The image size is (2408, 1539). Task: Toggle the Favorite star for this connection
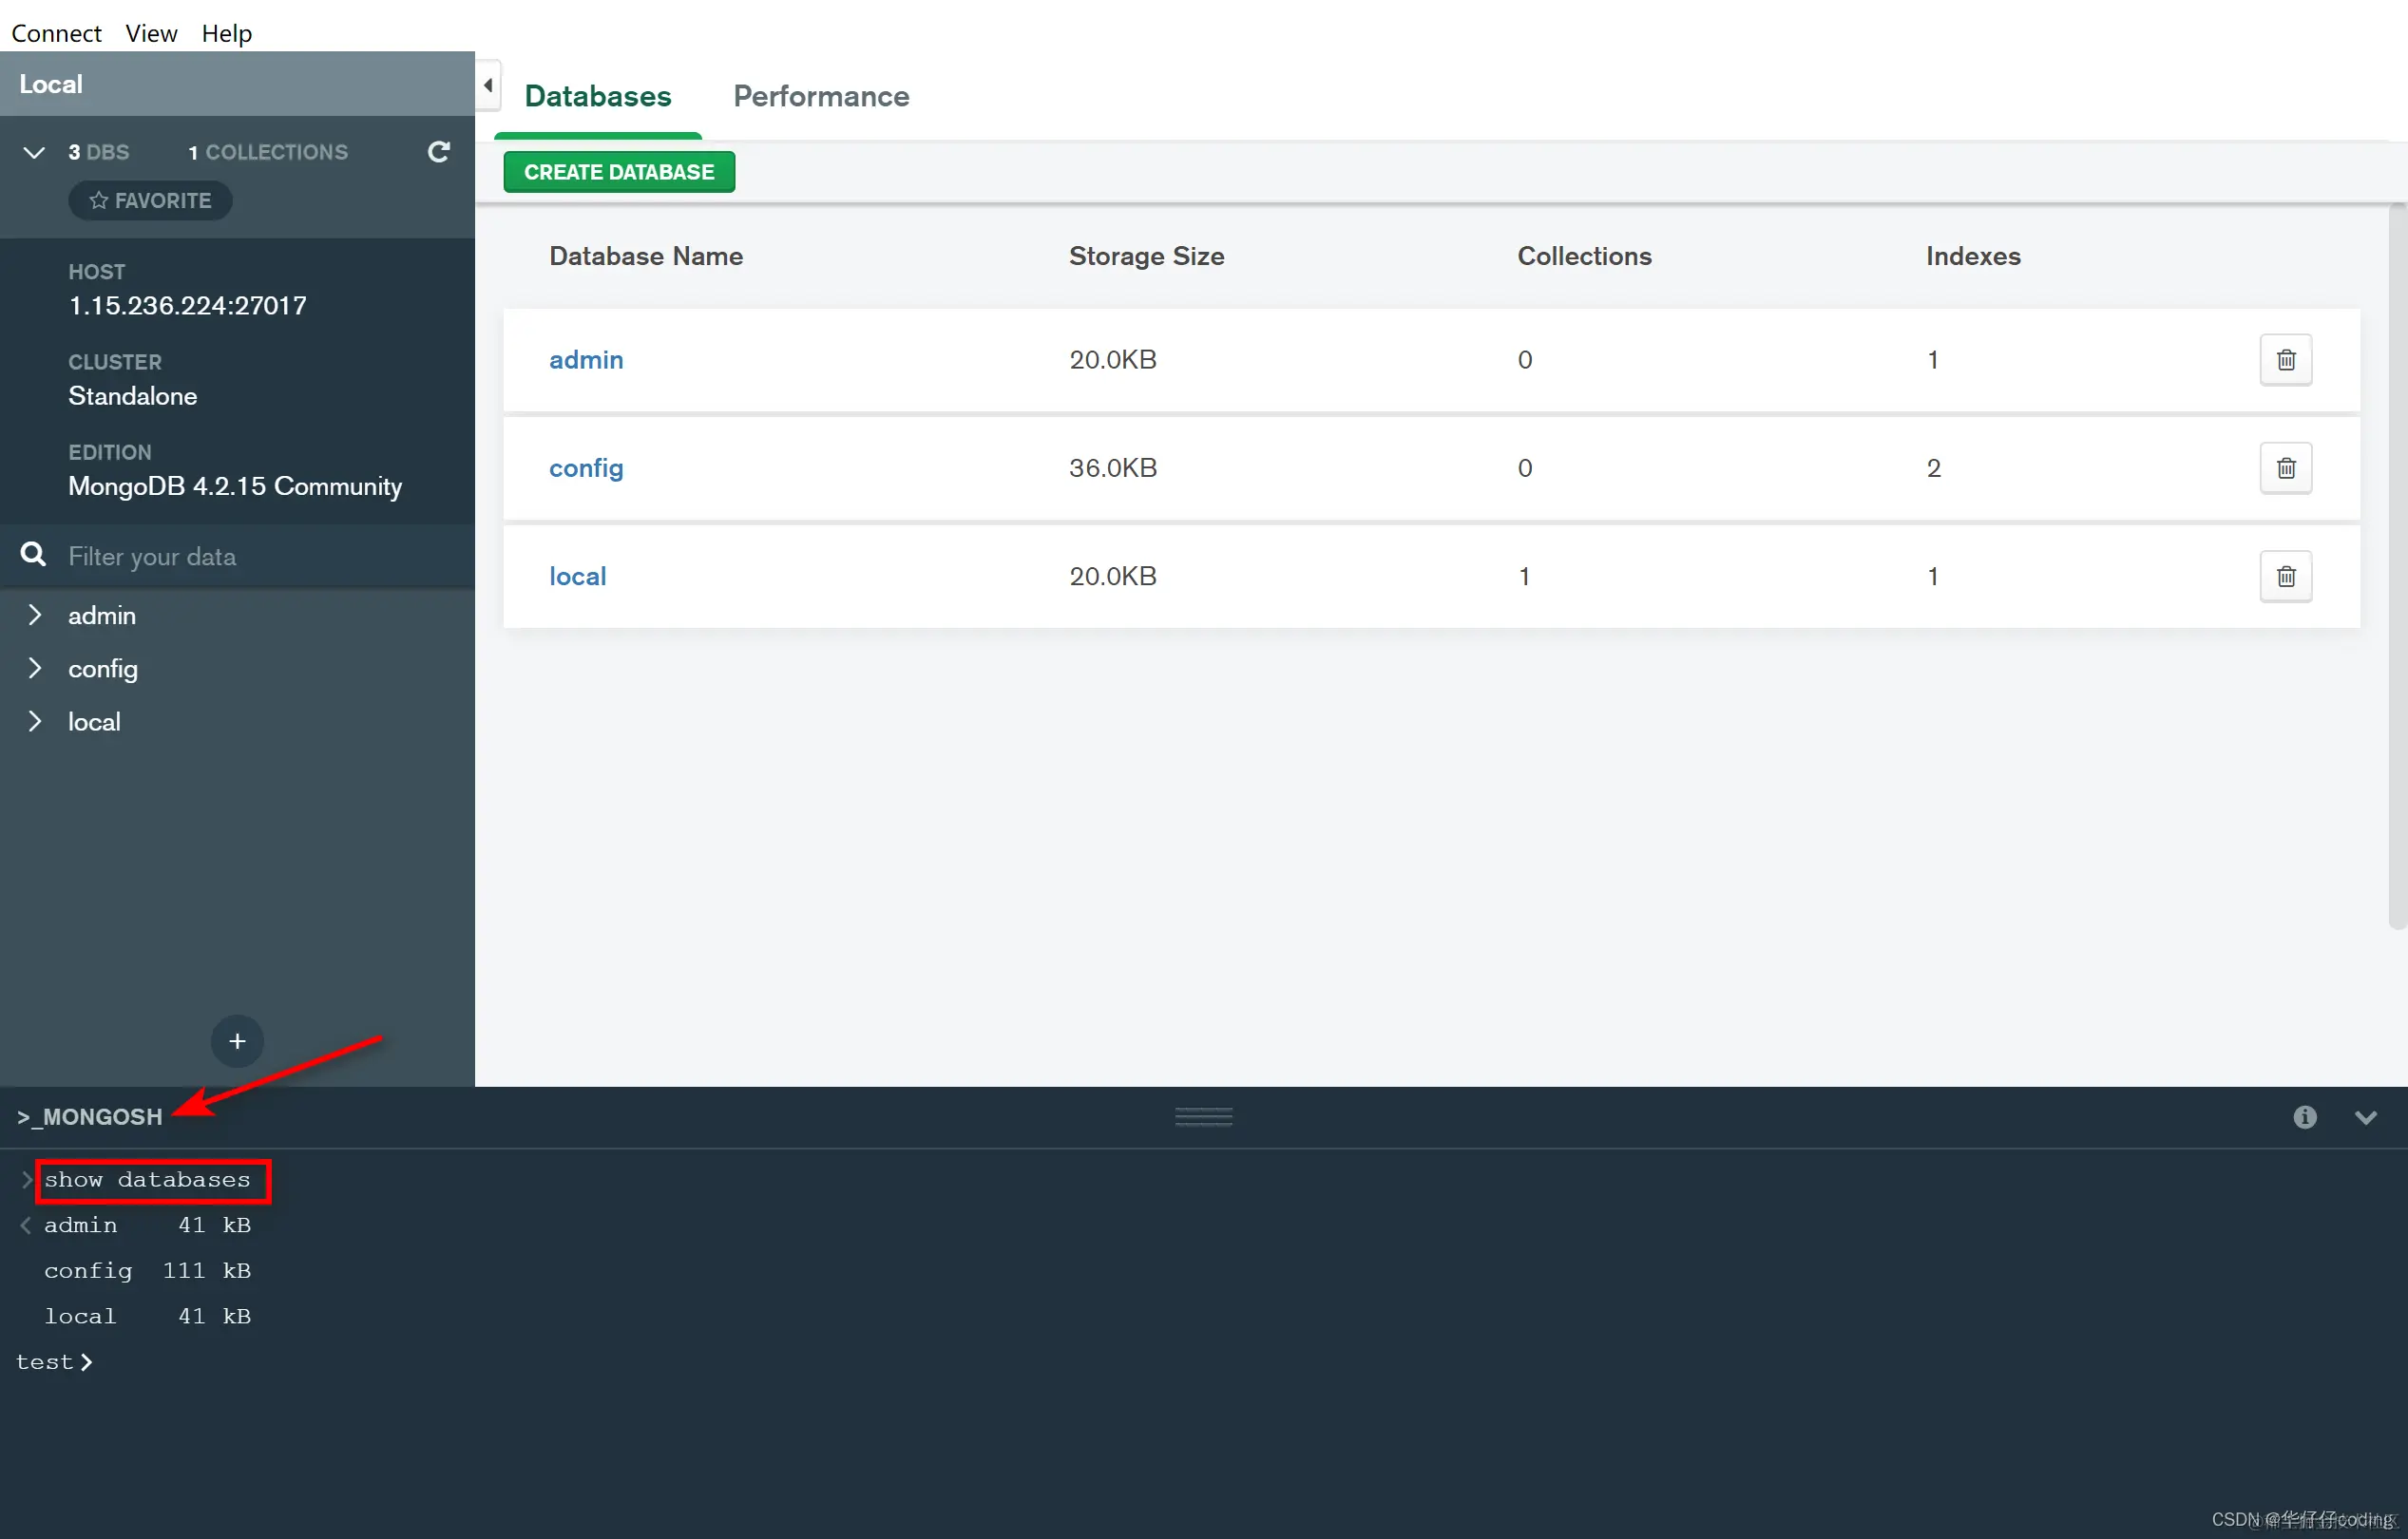click(x=150, y=201)
